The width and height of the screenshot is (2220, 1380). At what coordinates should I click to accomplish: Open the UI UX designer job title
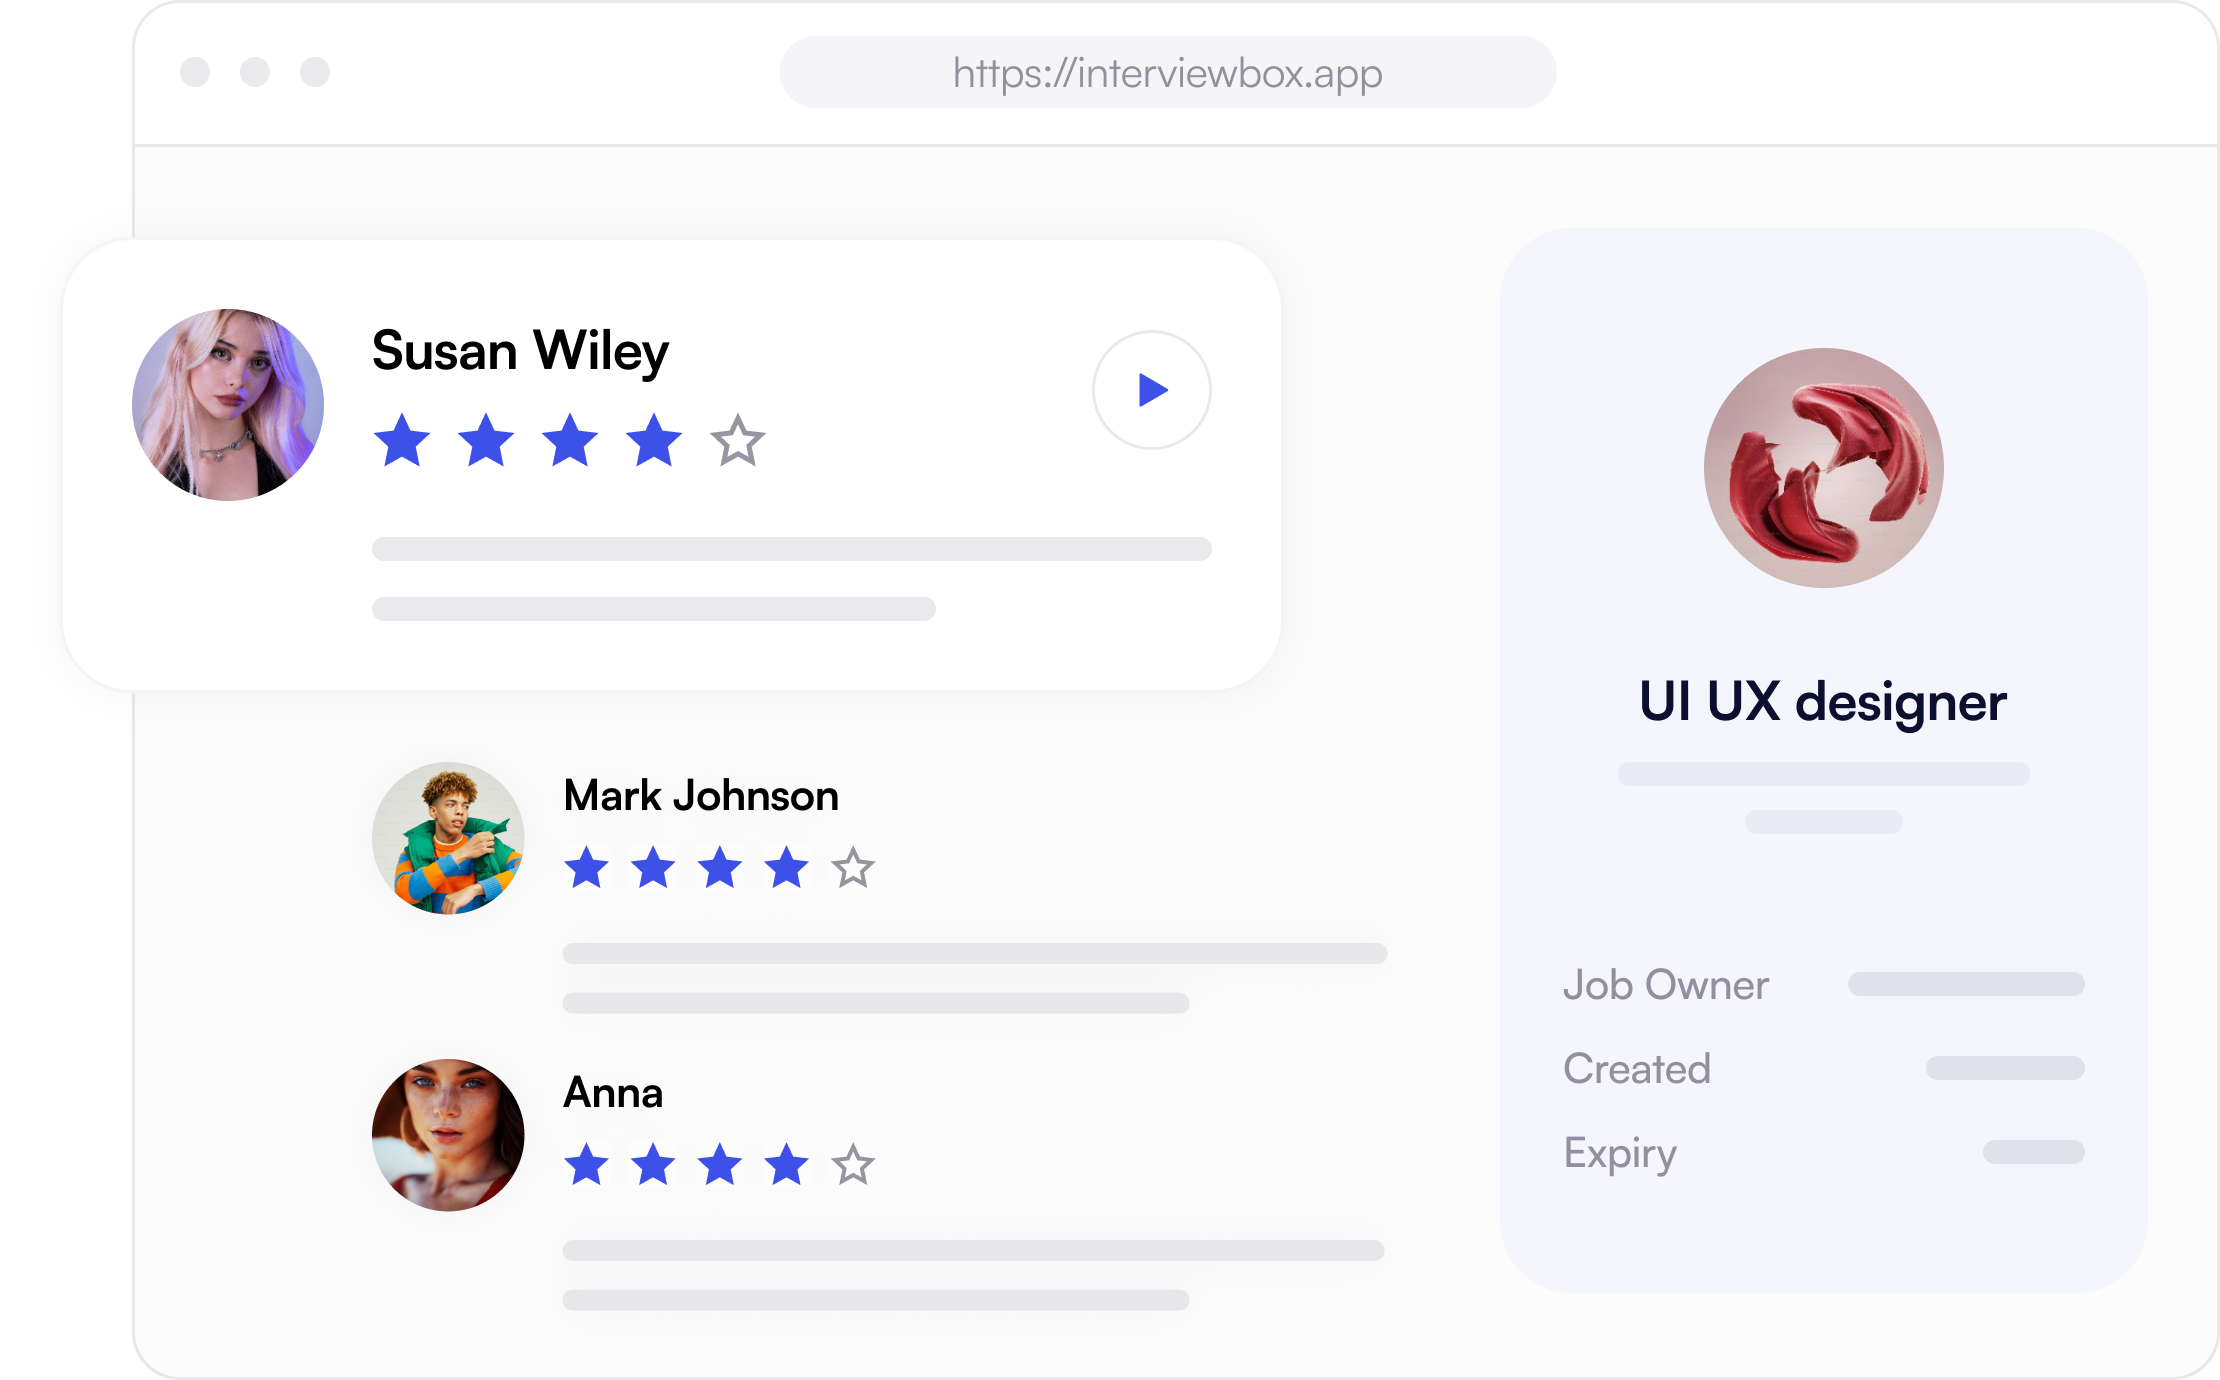(1823, 702)
